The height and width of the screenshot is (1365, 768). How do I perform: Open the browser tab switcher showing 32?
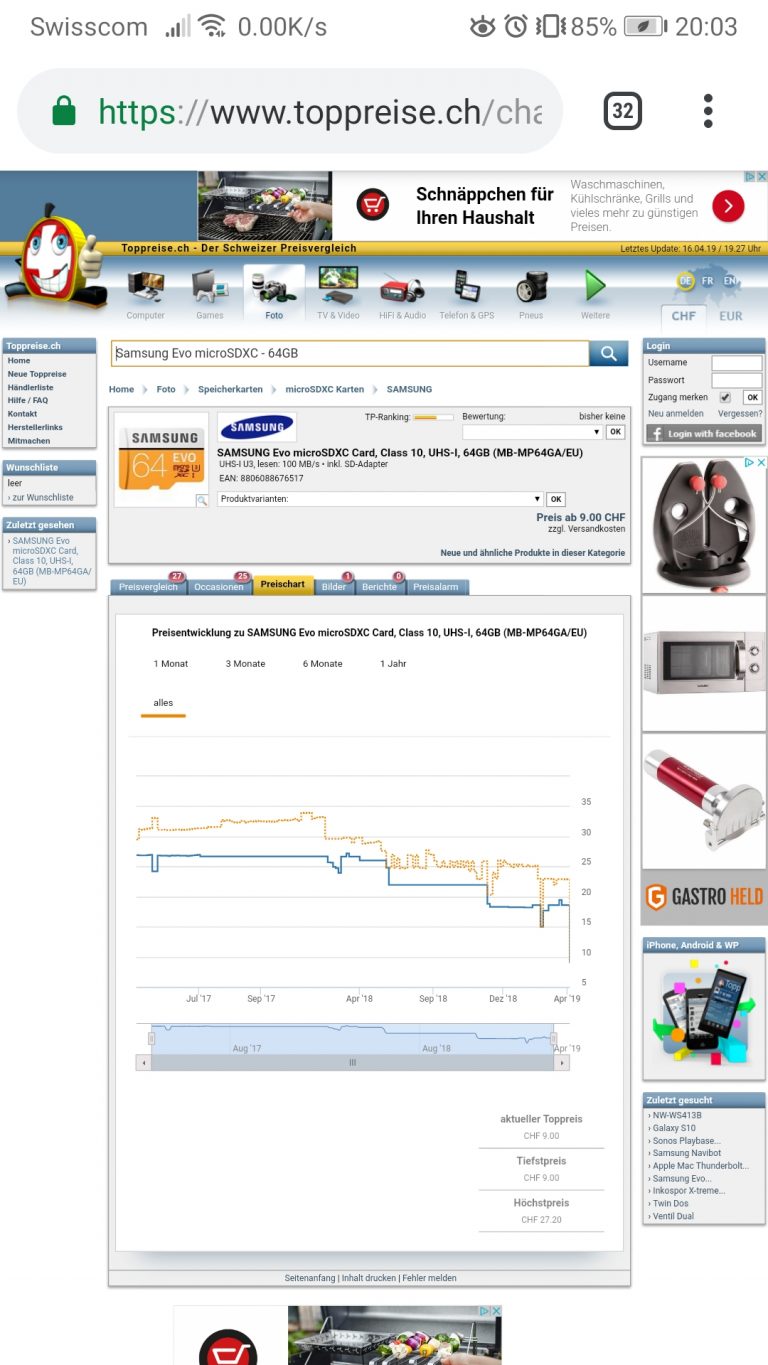pos(623,111)
